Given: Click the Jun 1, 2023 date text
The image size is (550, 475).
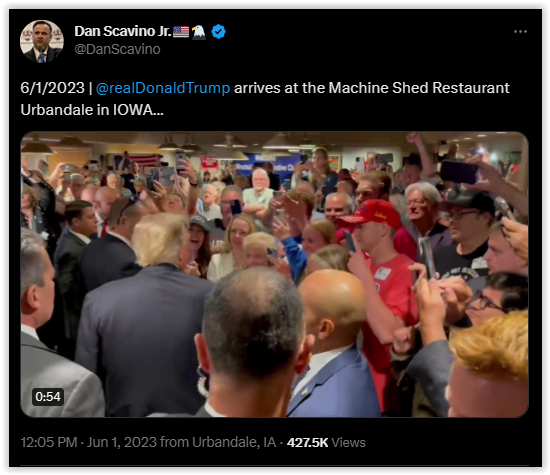Looking at the screenshot, I should [122, 442].
